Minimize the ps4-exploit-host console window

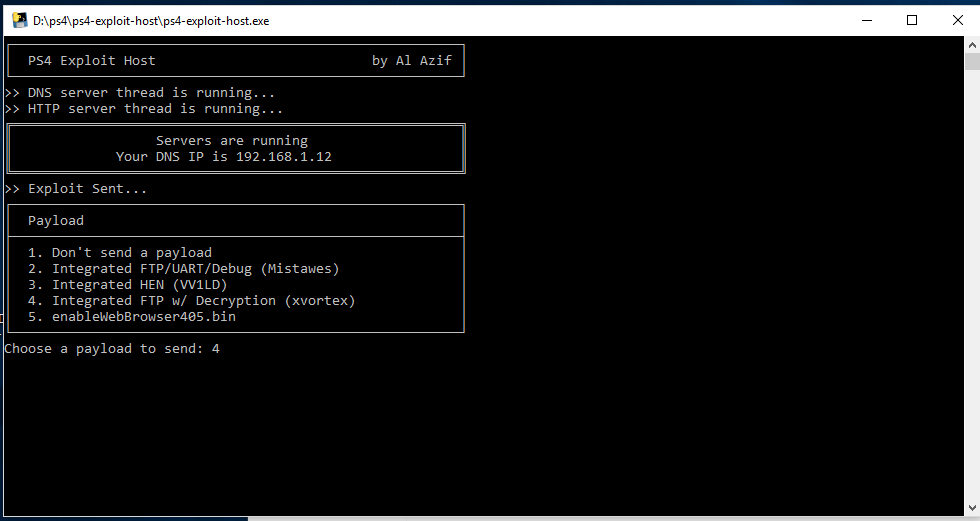[867, 20]
